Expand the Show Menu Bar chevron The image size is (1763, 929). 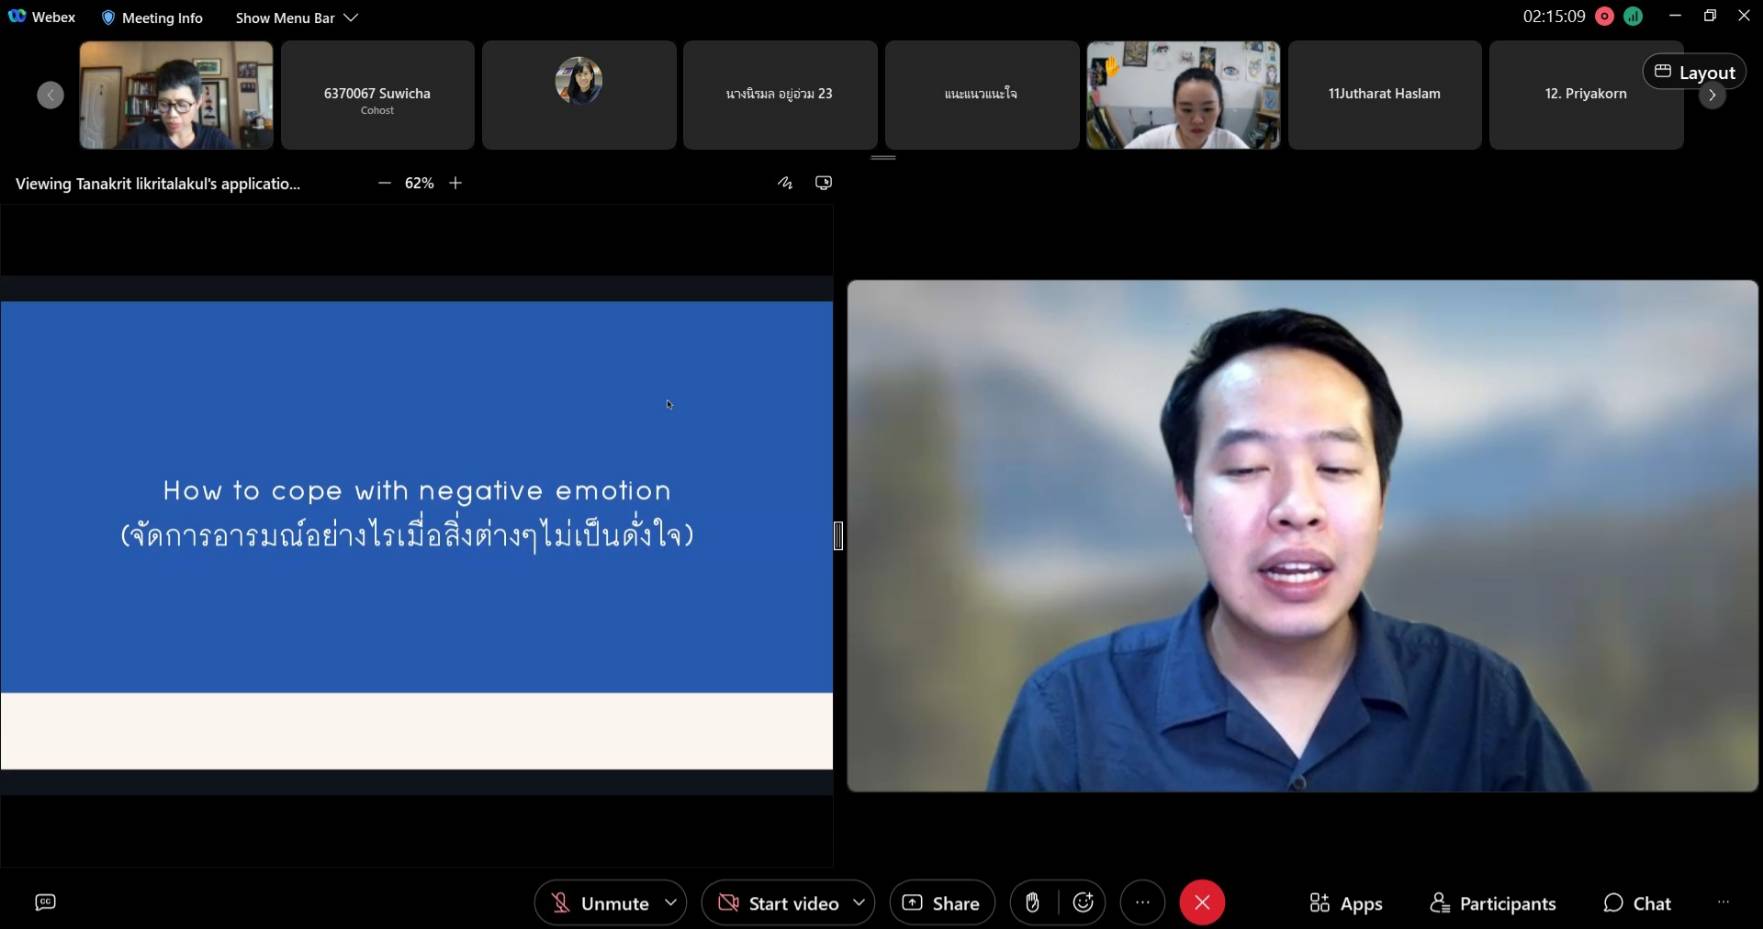(351, 17)
